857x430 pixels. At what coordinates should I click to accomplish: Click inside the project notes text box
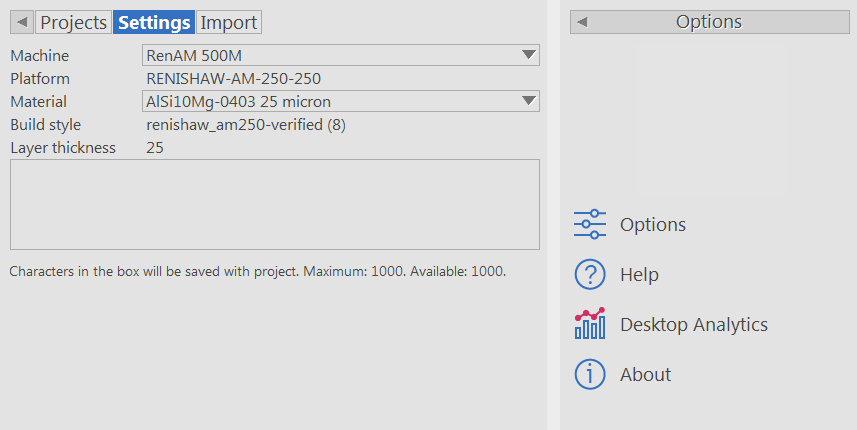[x=275, y=204]
